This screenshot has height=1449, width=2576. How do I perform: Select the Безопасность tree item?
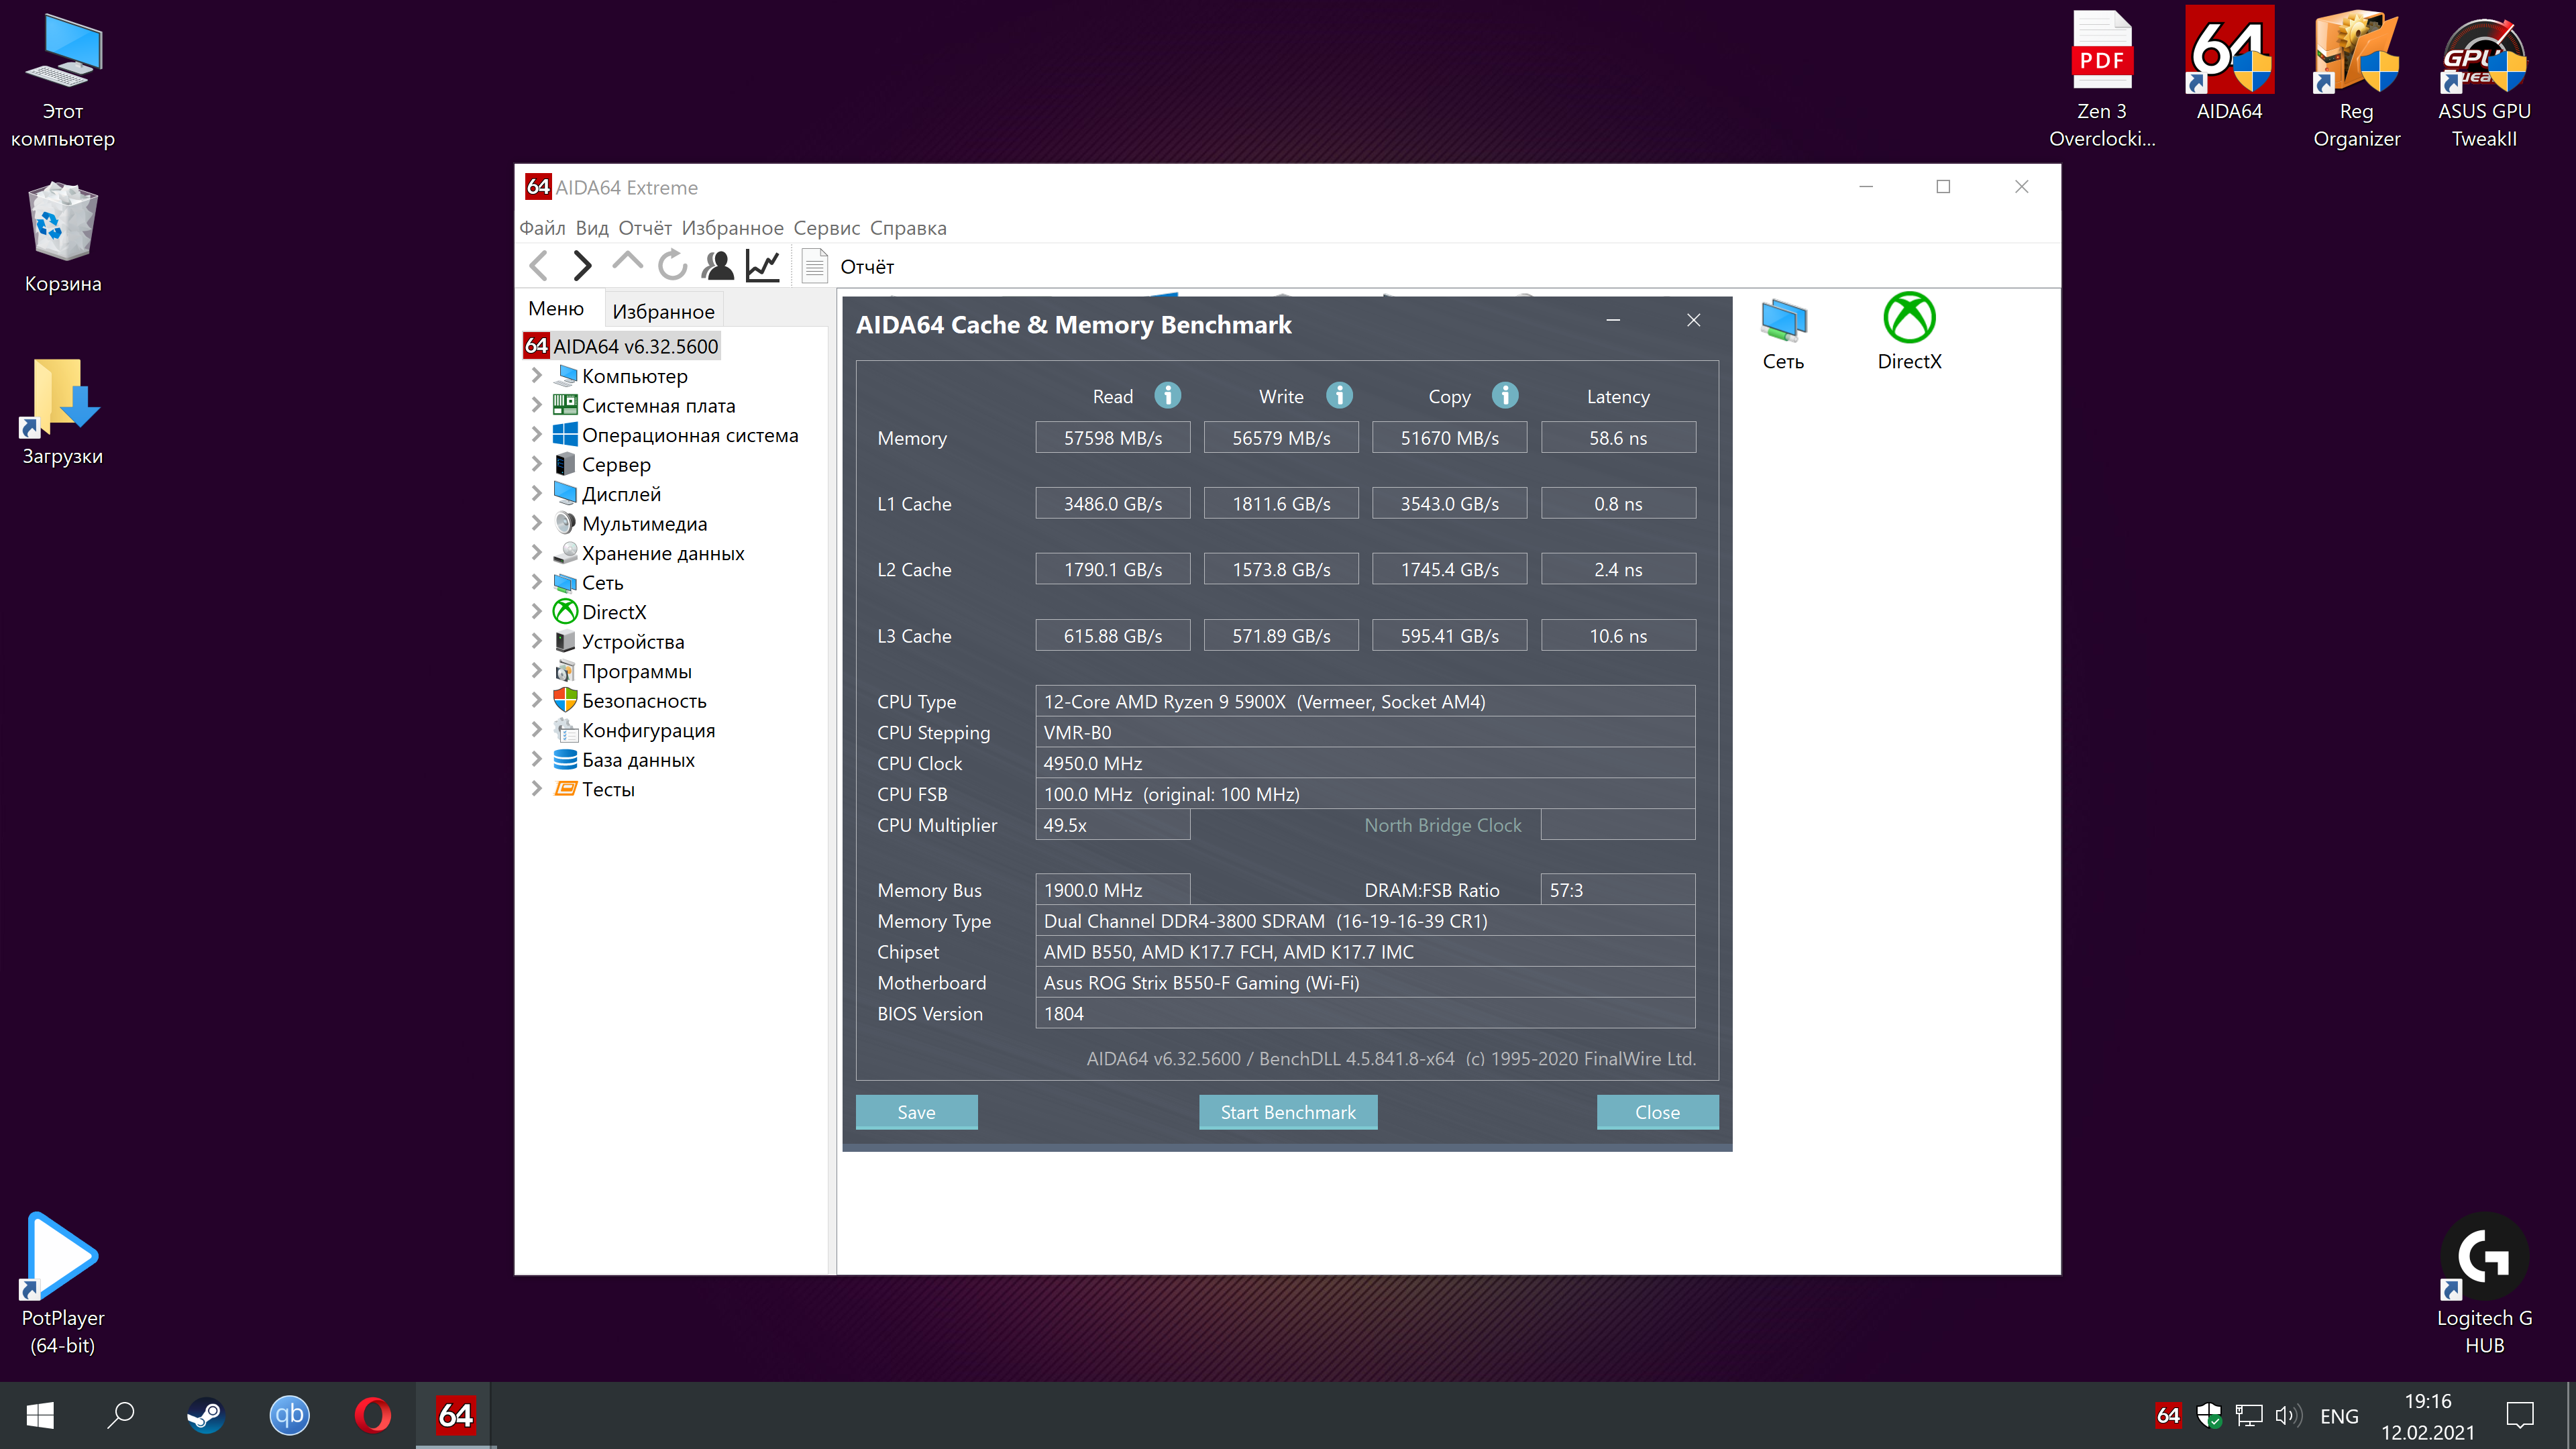pos(644,701)
